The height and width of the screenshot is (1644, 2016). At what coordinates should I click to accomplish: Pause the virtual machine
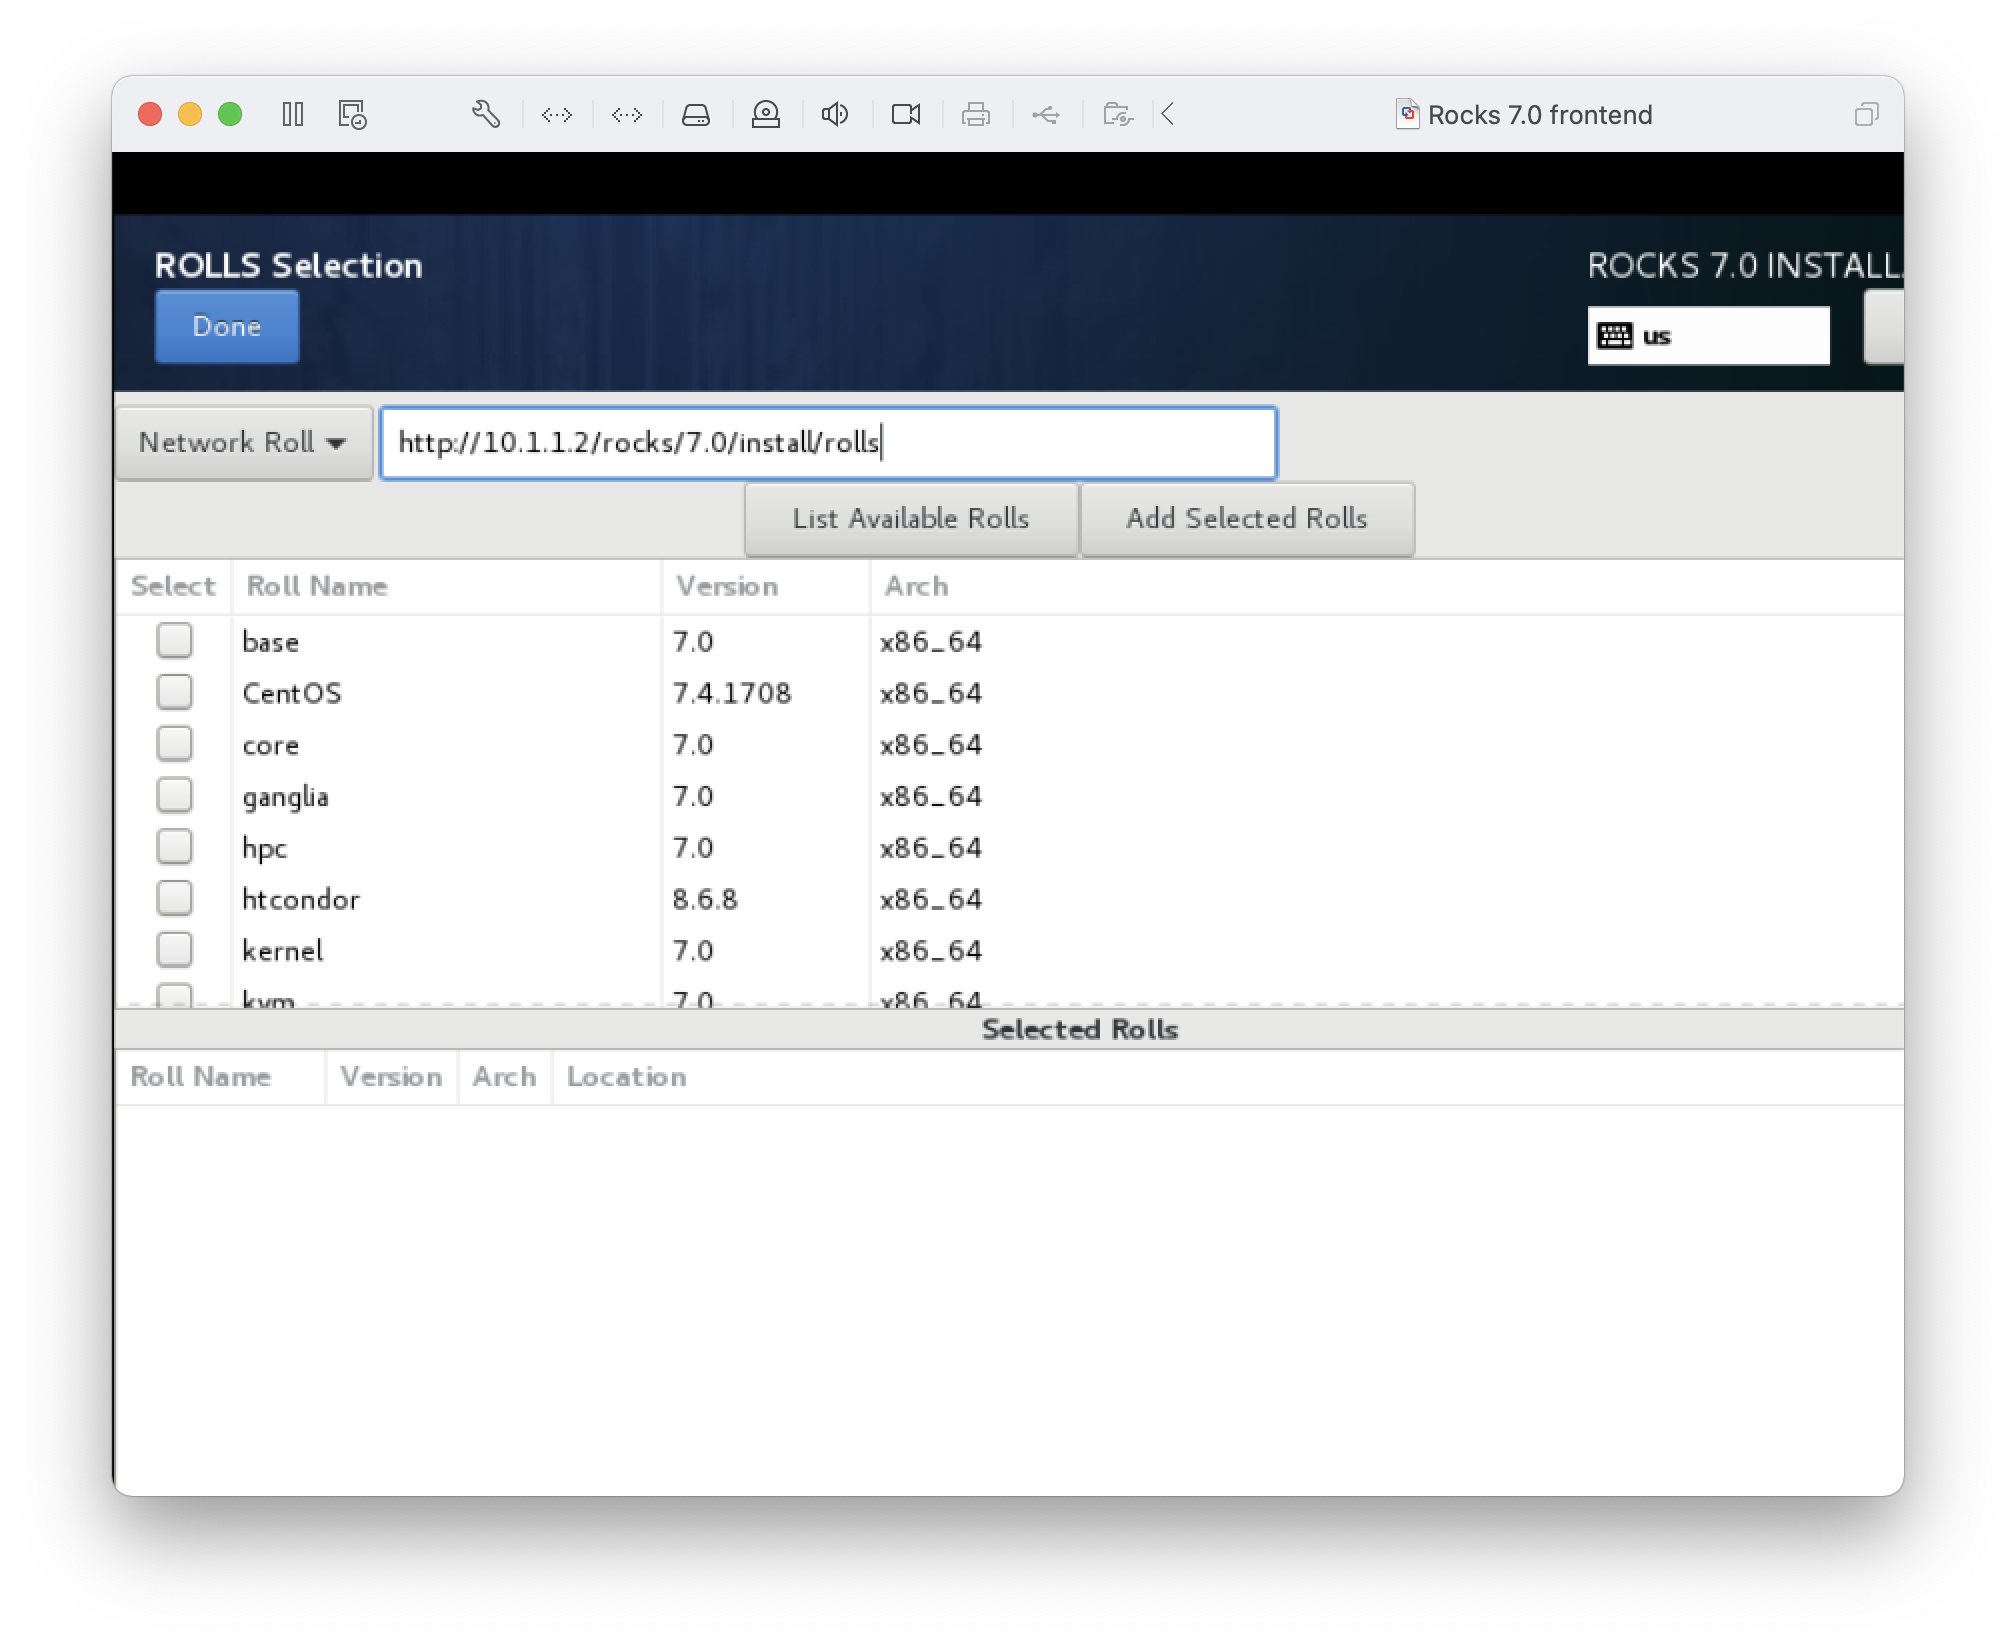(293, 115)
